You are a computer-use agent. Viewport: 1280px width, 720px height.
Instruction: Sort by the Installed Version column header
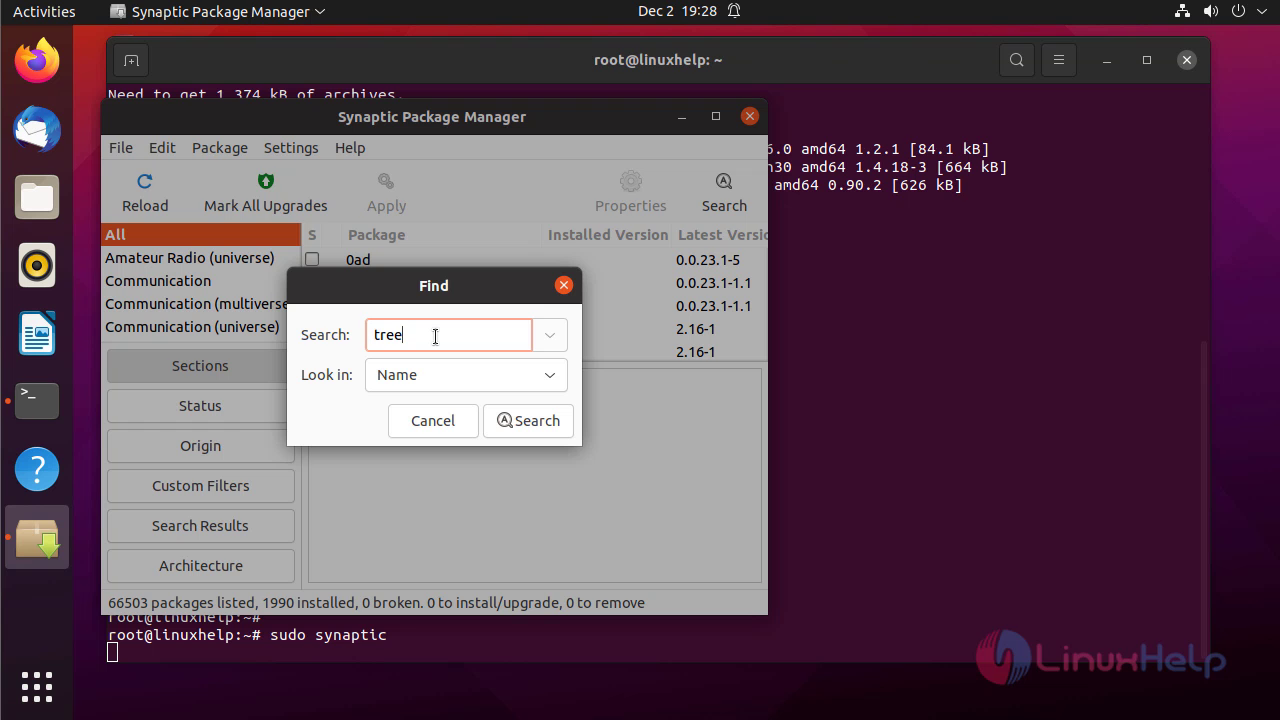[x=607, y=235]
